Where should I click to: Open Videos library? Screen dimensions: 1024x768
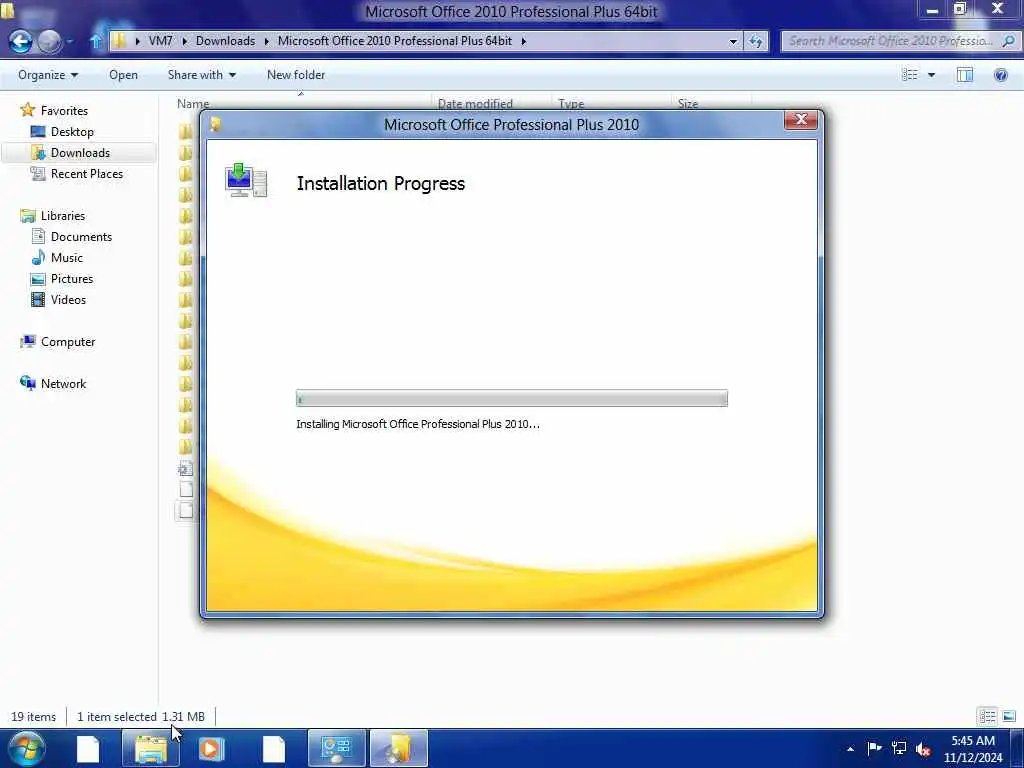pos(68,300)
